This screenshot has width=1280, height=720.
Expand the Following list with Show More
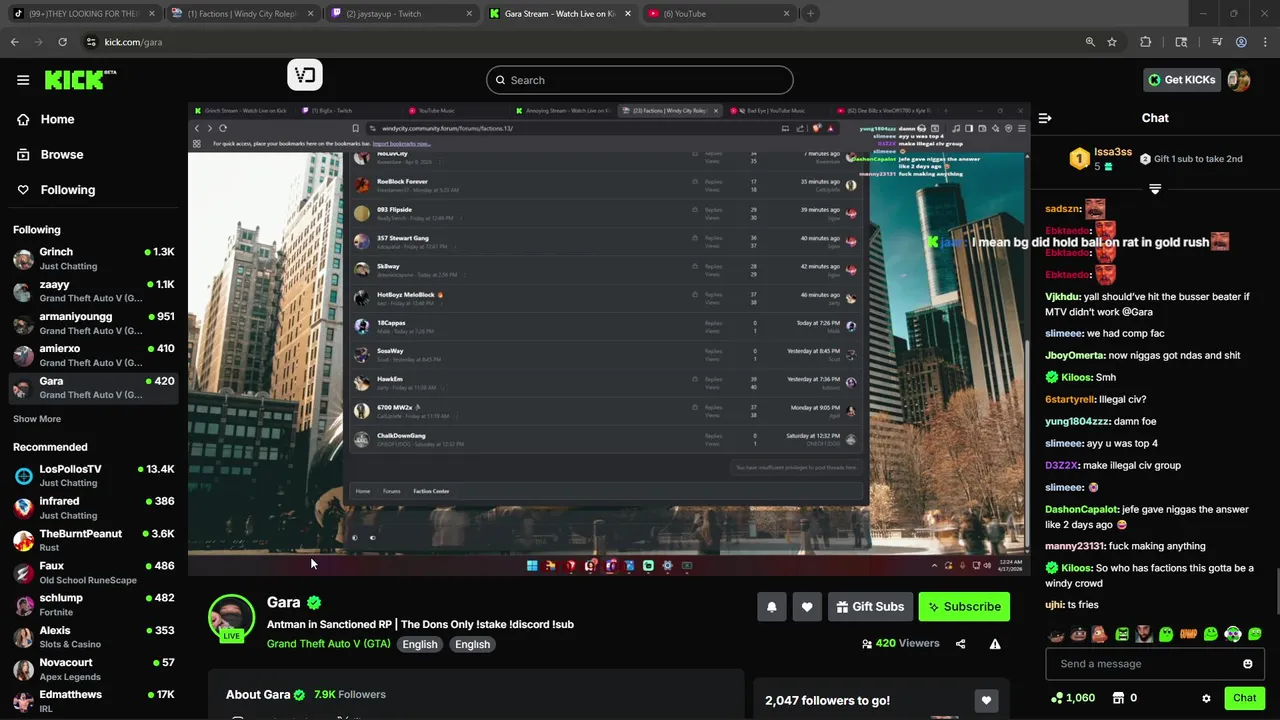(x=37, y=419)
